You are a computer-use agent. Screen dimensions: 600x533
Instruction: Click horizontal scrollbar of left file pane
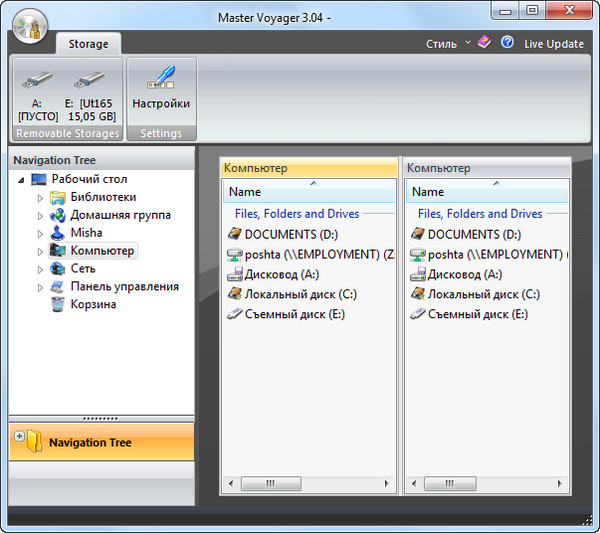(x=308, y=484)
